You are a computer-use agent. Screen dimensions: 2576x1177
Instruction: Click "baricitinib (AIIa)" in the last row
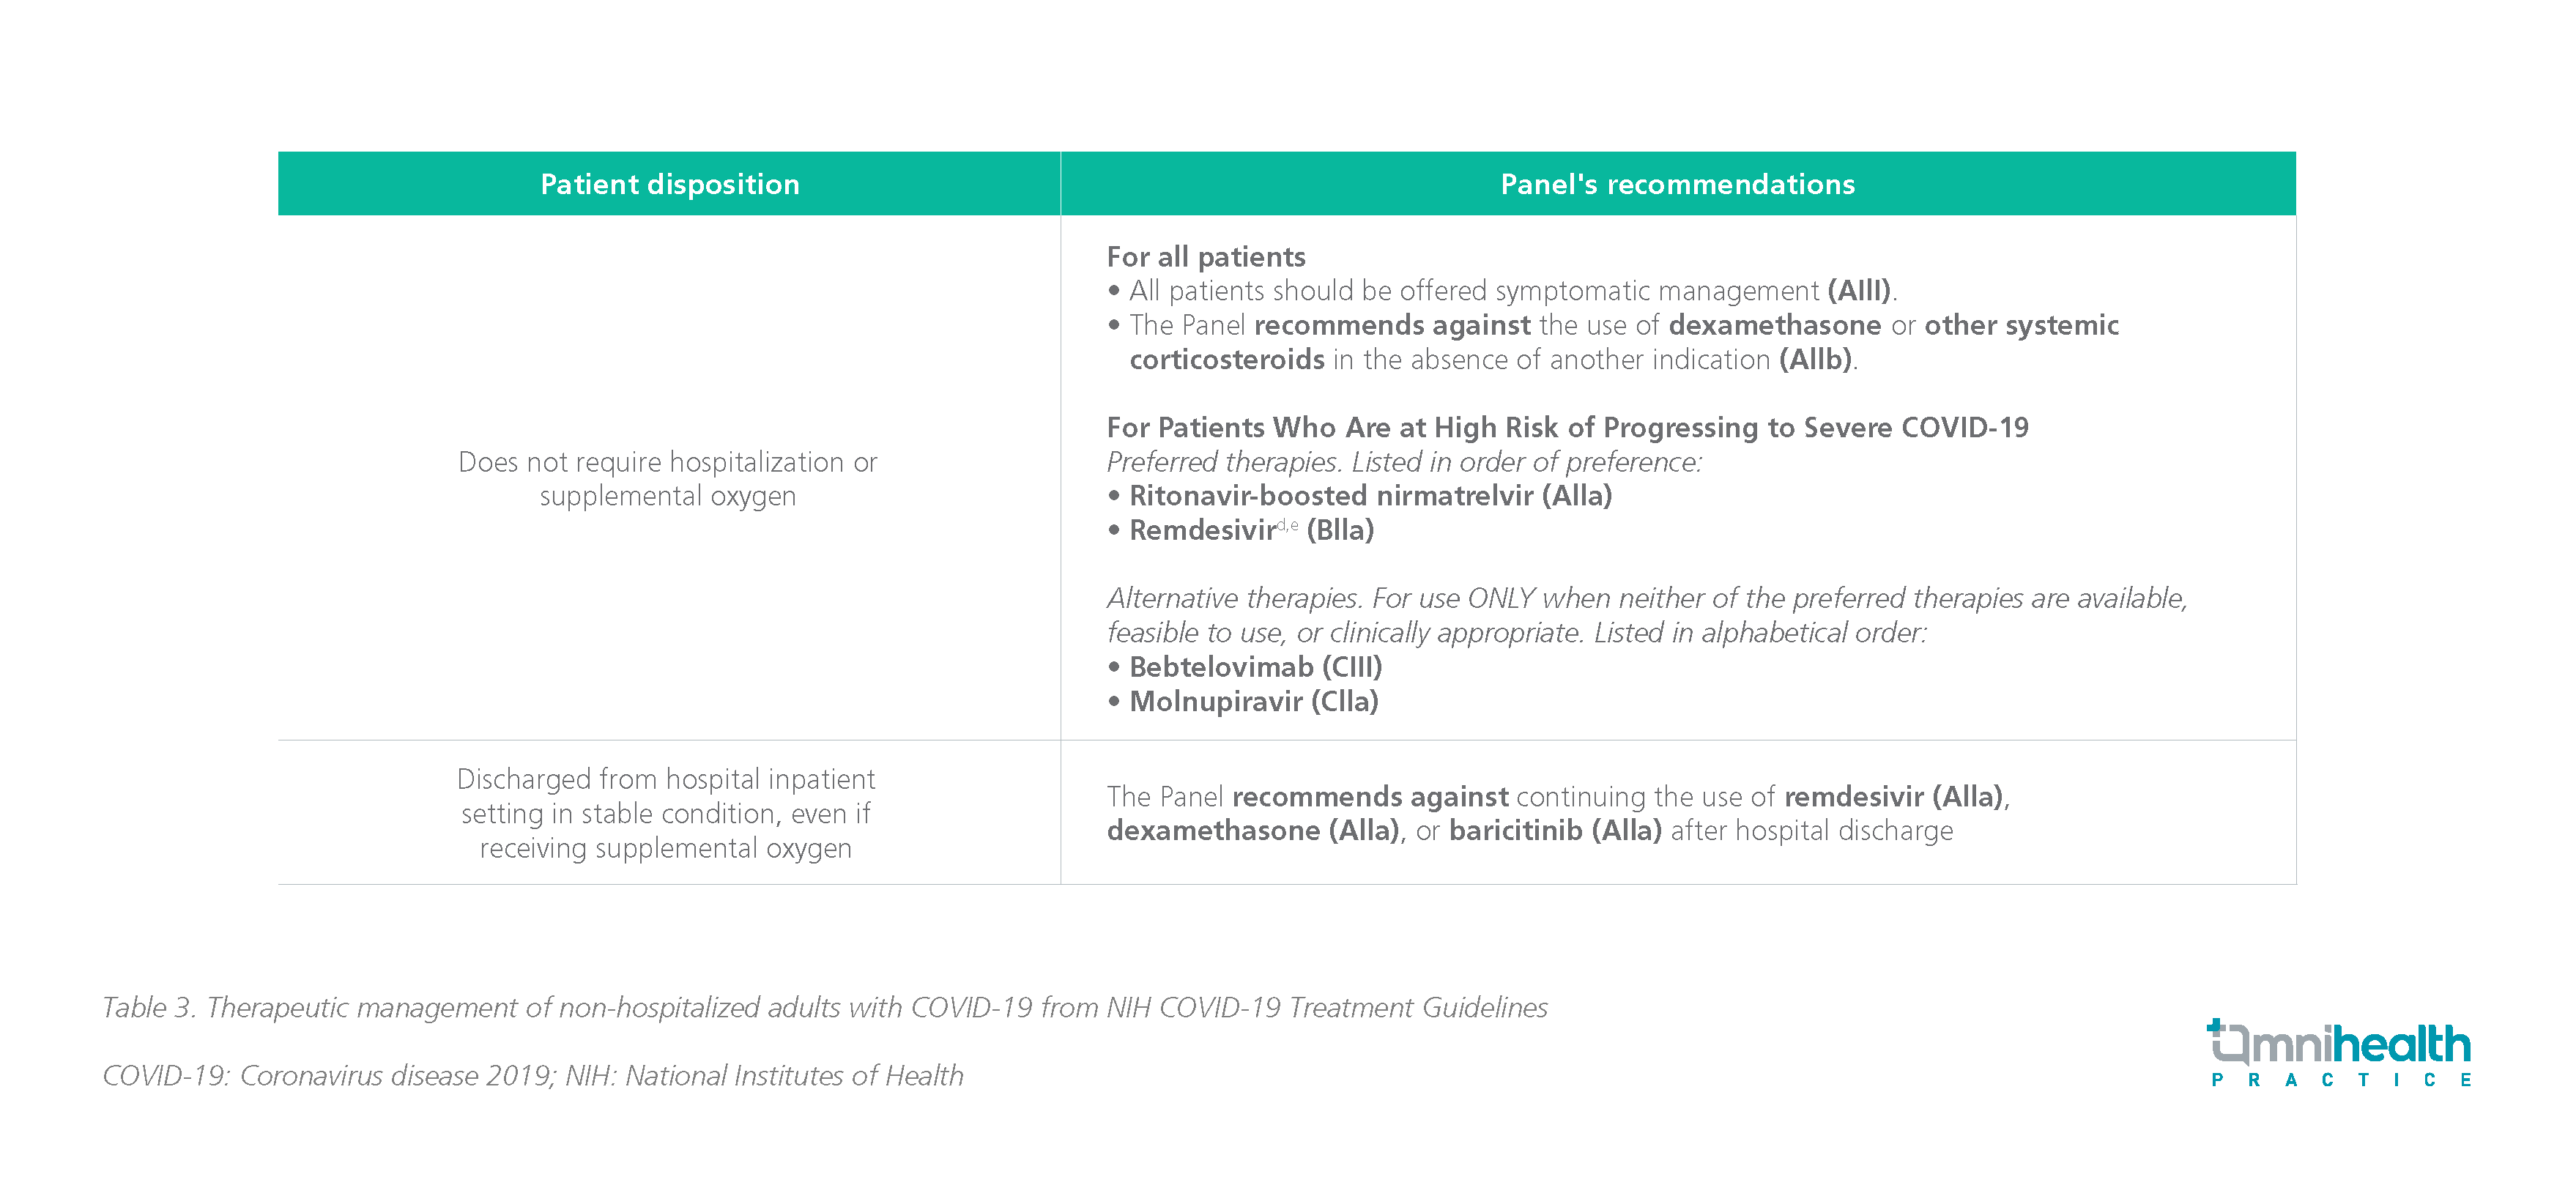1554,831
